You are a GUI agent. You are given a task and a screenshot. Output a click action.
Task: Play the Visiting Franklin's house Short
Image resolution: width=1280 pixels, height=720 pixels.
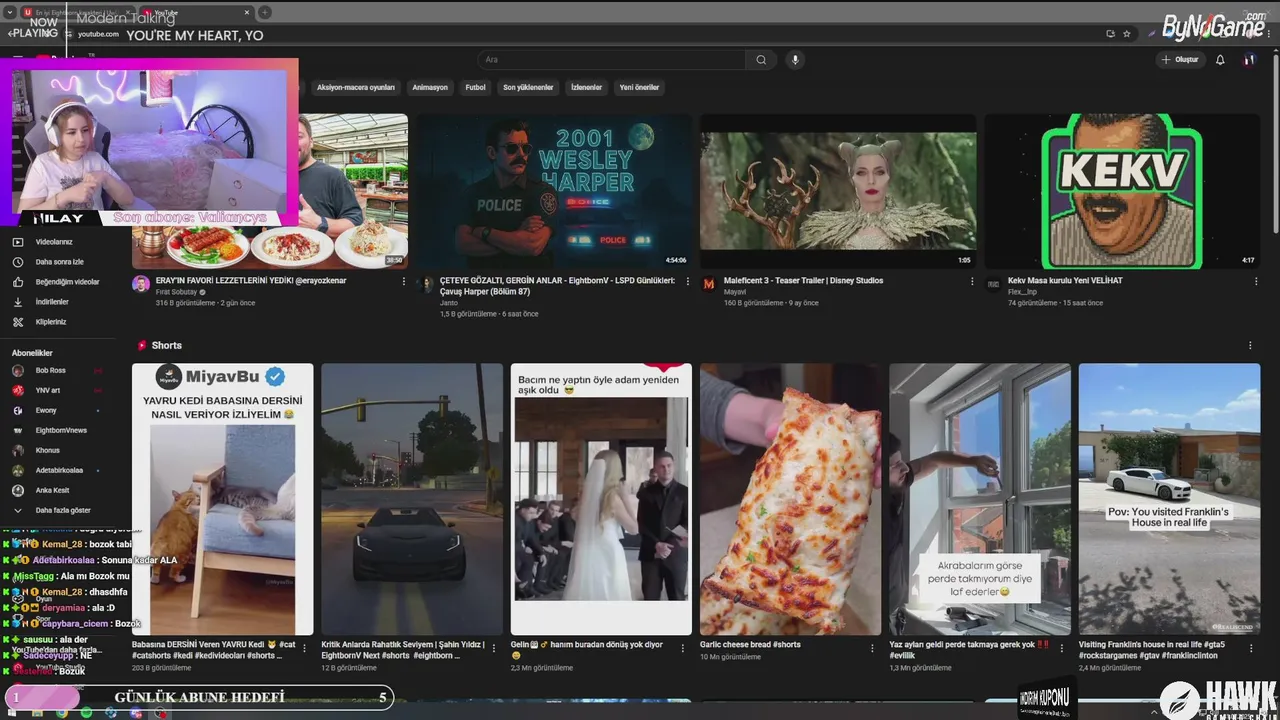click(x=1169, y=499)
